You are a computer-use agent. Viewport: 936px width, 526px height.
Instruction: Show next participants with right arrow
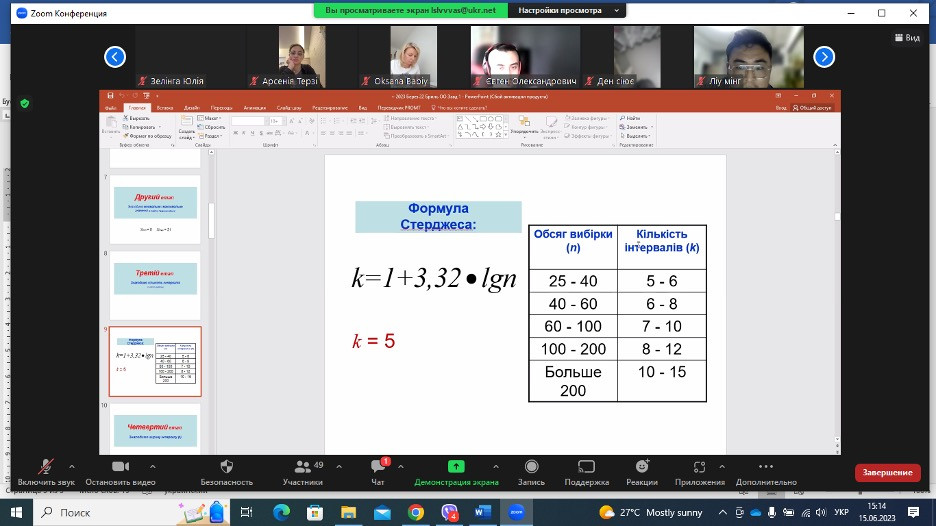(x=824, y=57)
